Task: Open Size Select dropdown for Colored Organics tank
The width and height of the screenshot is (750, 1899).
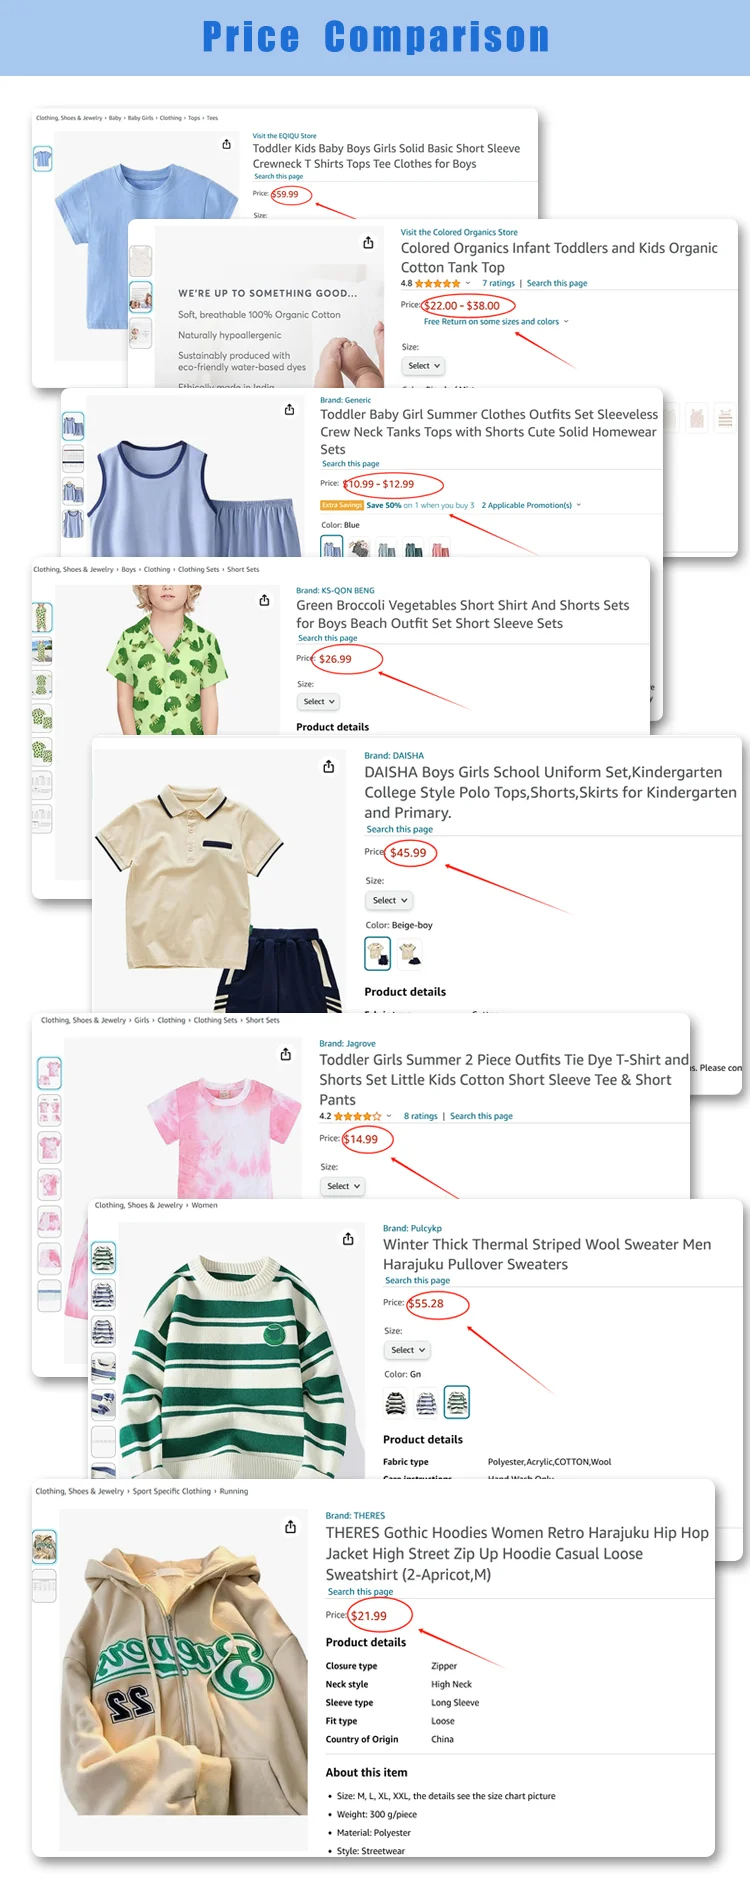Action: coord(424,366)
